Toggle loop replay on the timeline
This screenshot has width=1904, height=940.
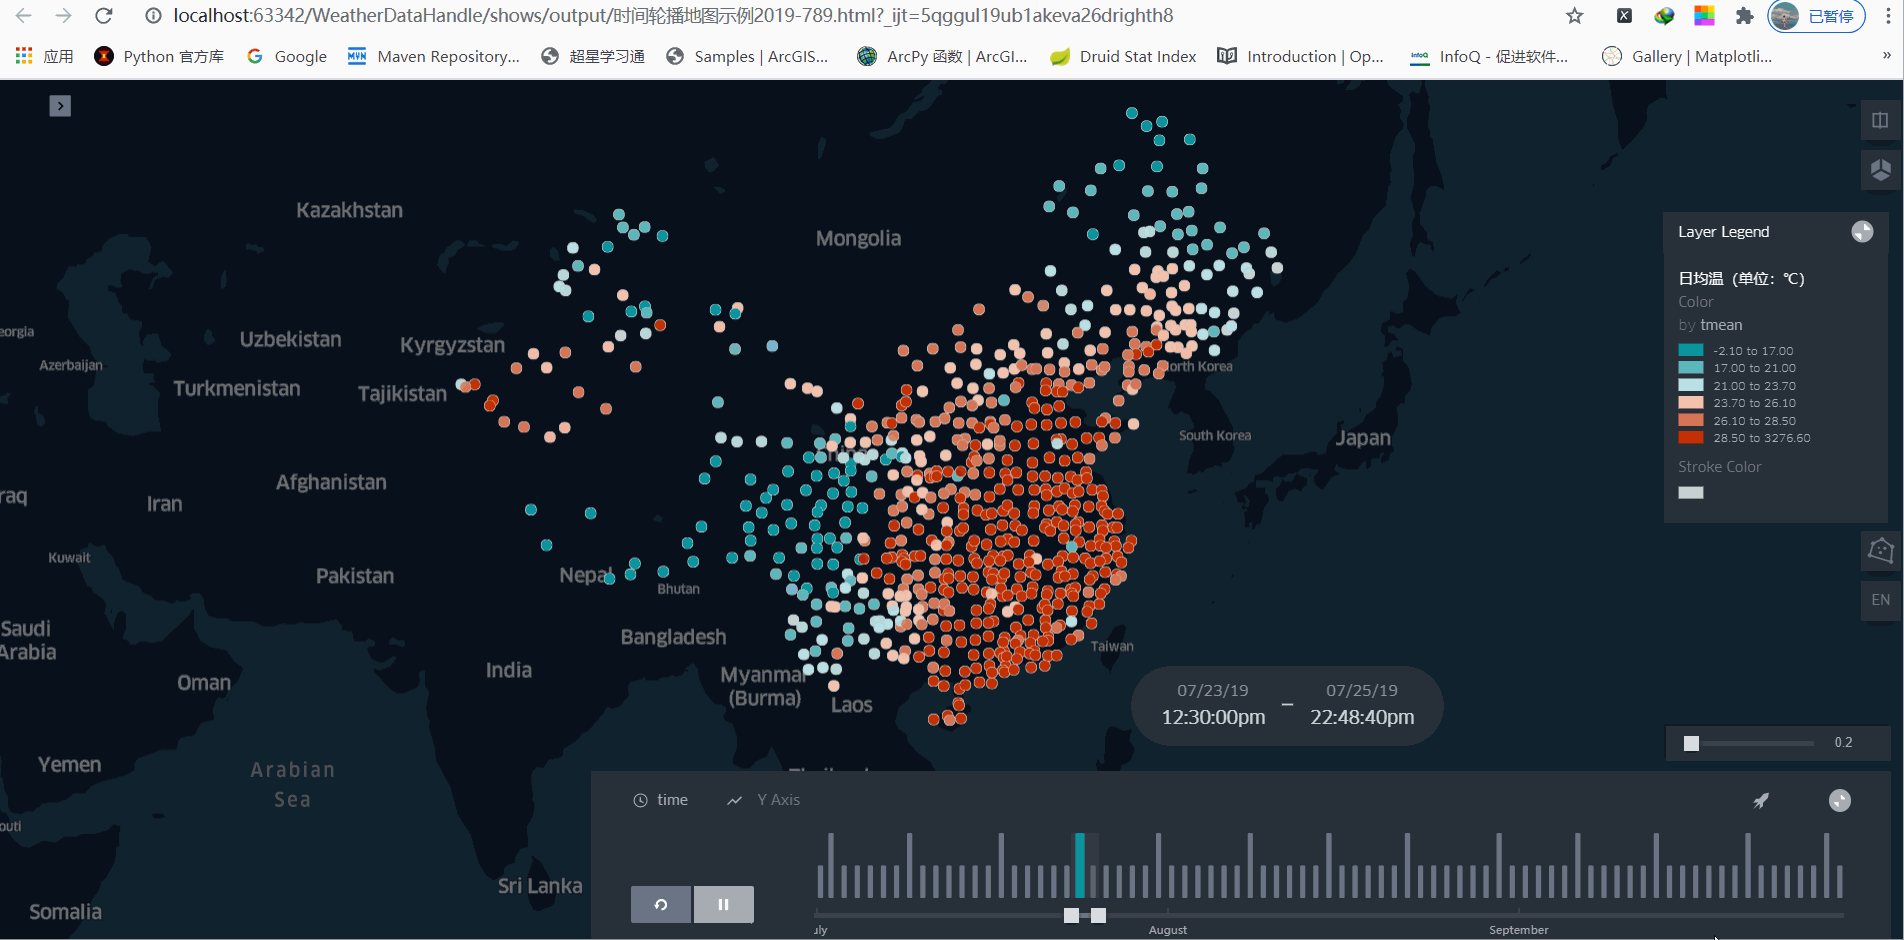click(x=660, y=903)
